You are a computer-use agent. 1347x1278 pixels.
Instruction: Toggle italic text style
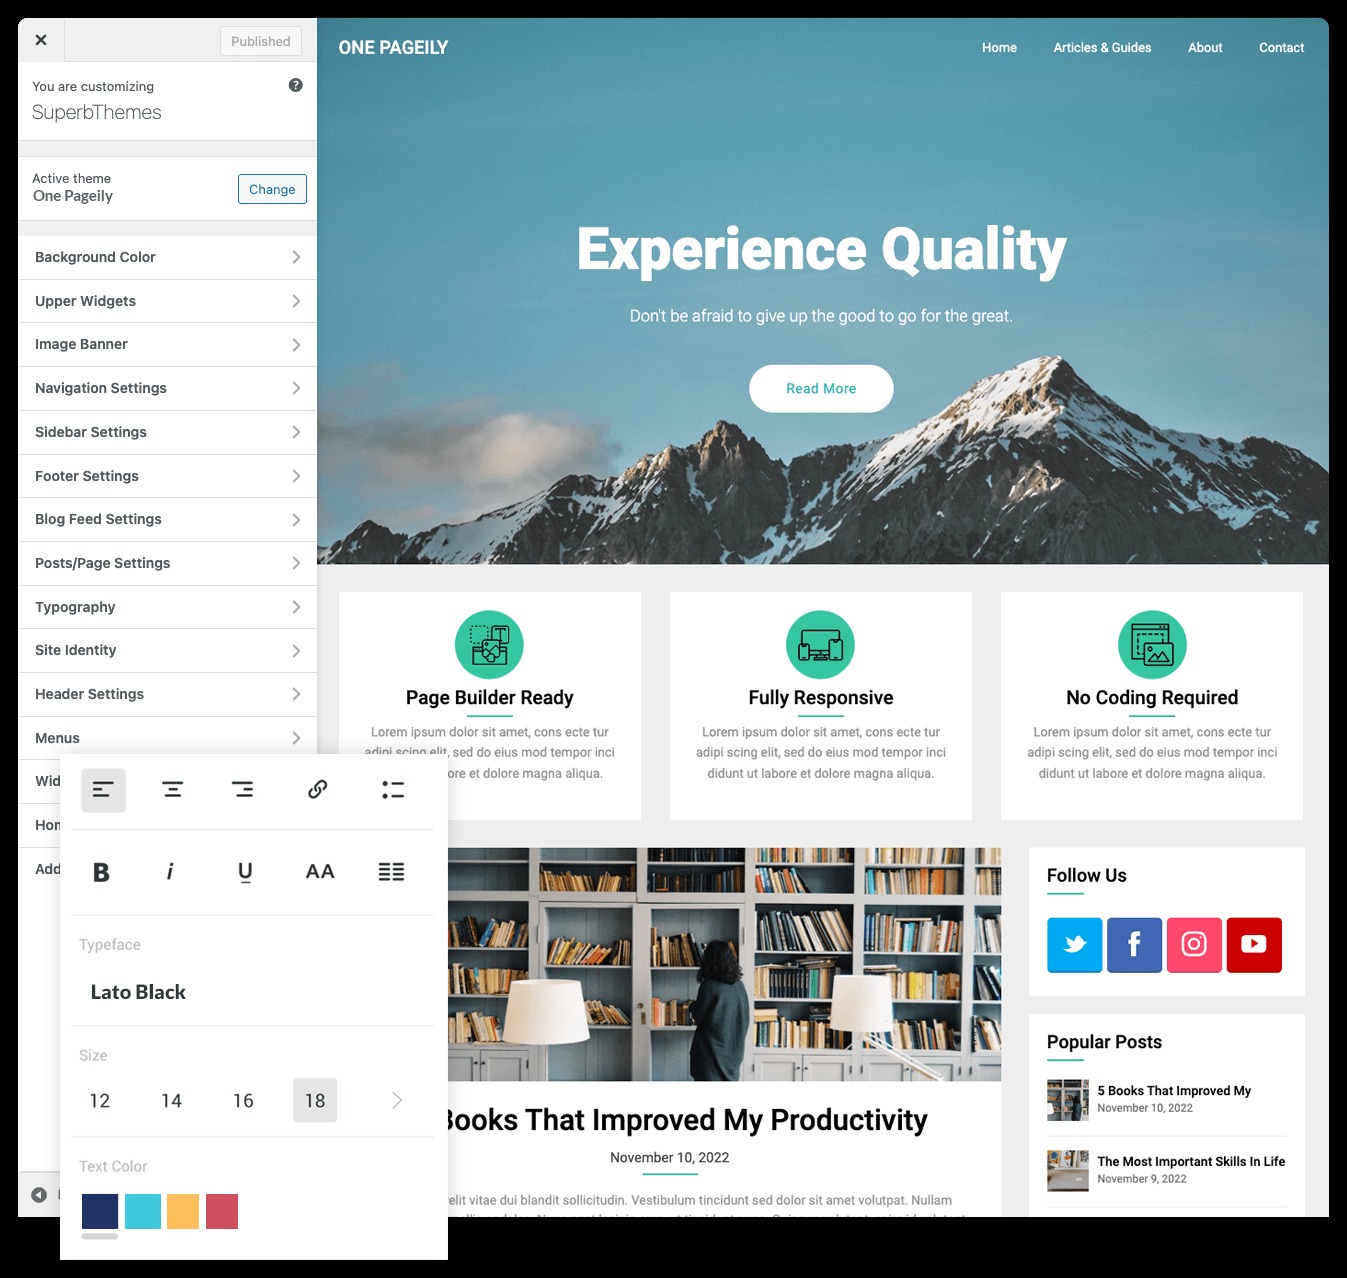pos(170,872)
